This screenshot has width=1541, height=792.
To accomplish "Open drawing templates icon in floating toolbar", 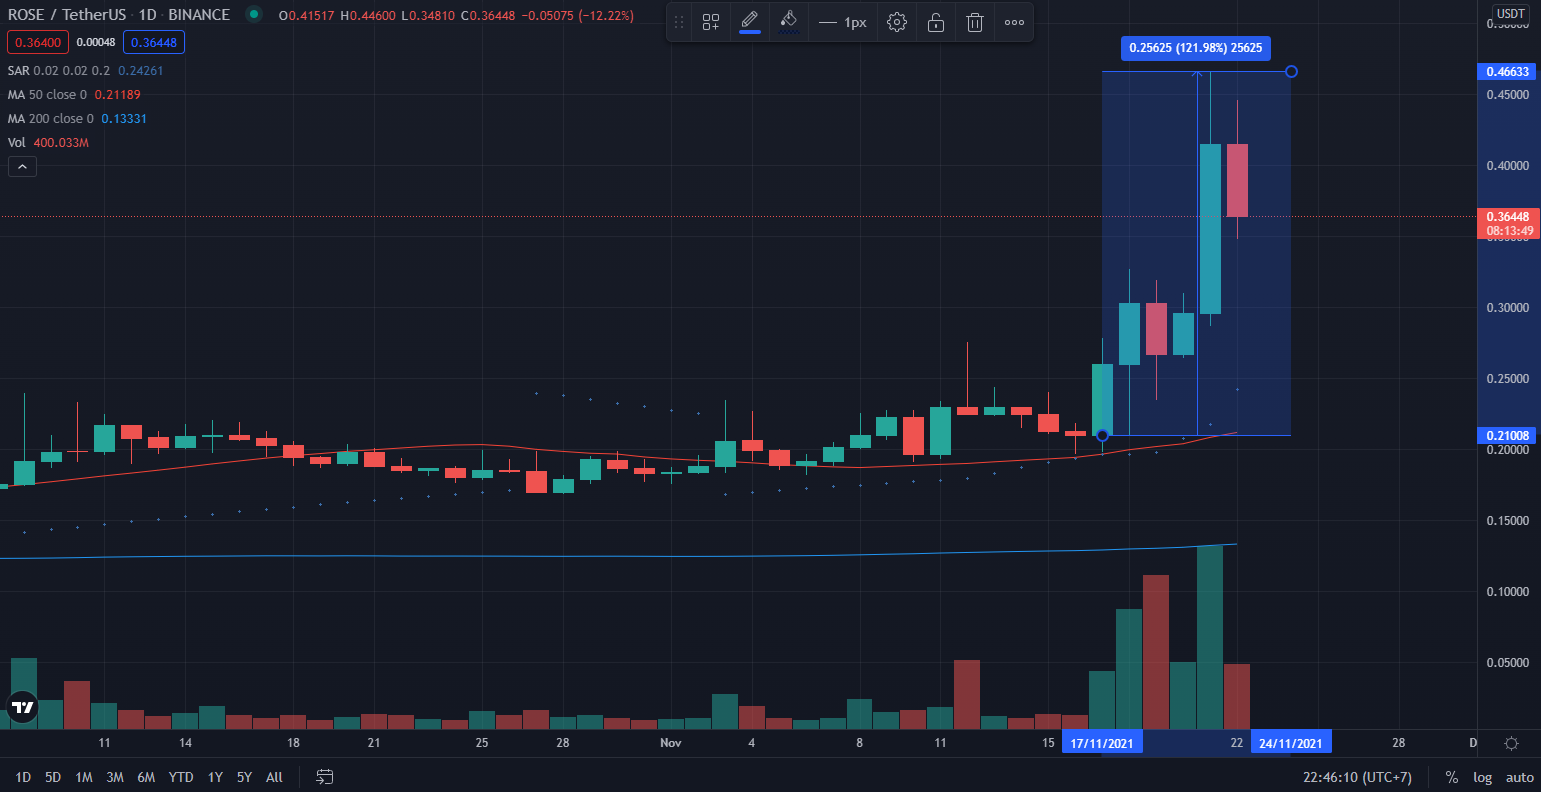I will coord(711,22).
